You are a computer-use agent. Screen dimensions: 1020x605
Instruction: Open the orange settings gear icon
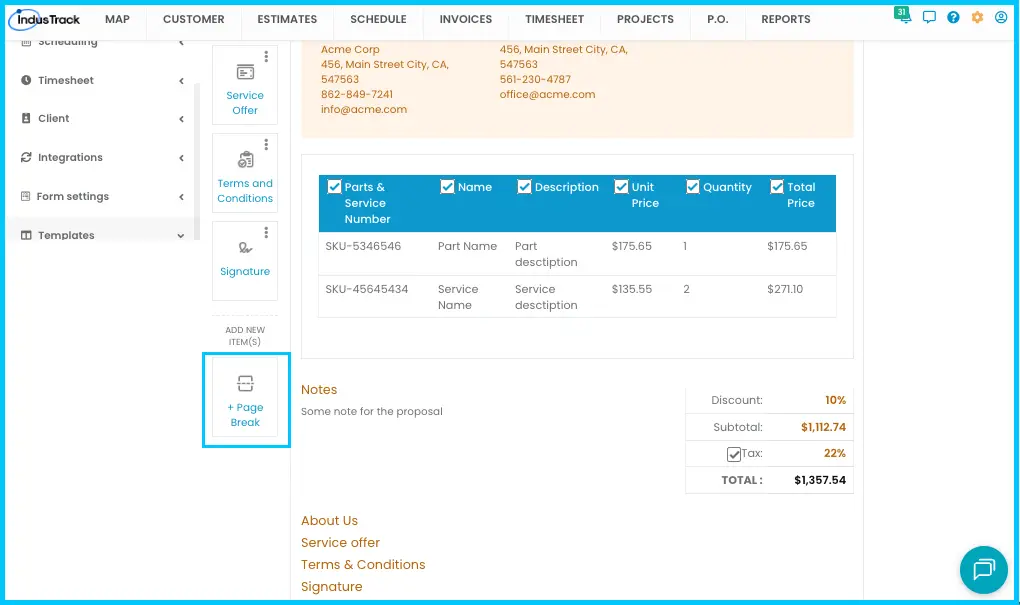(977, 18)
